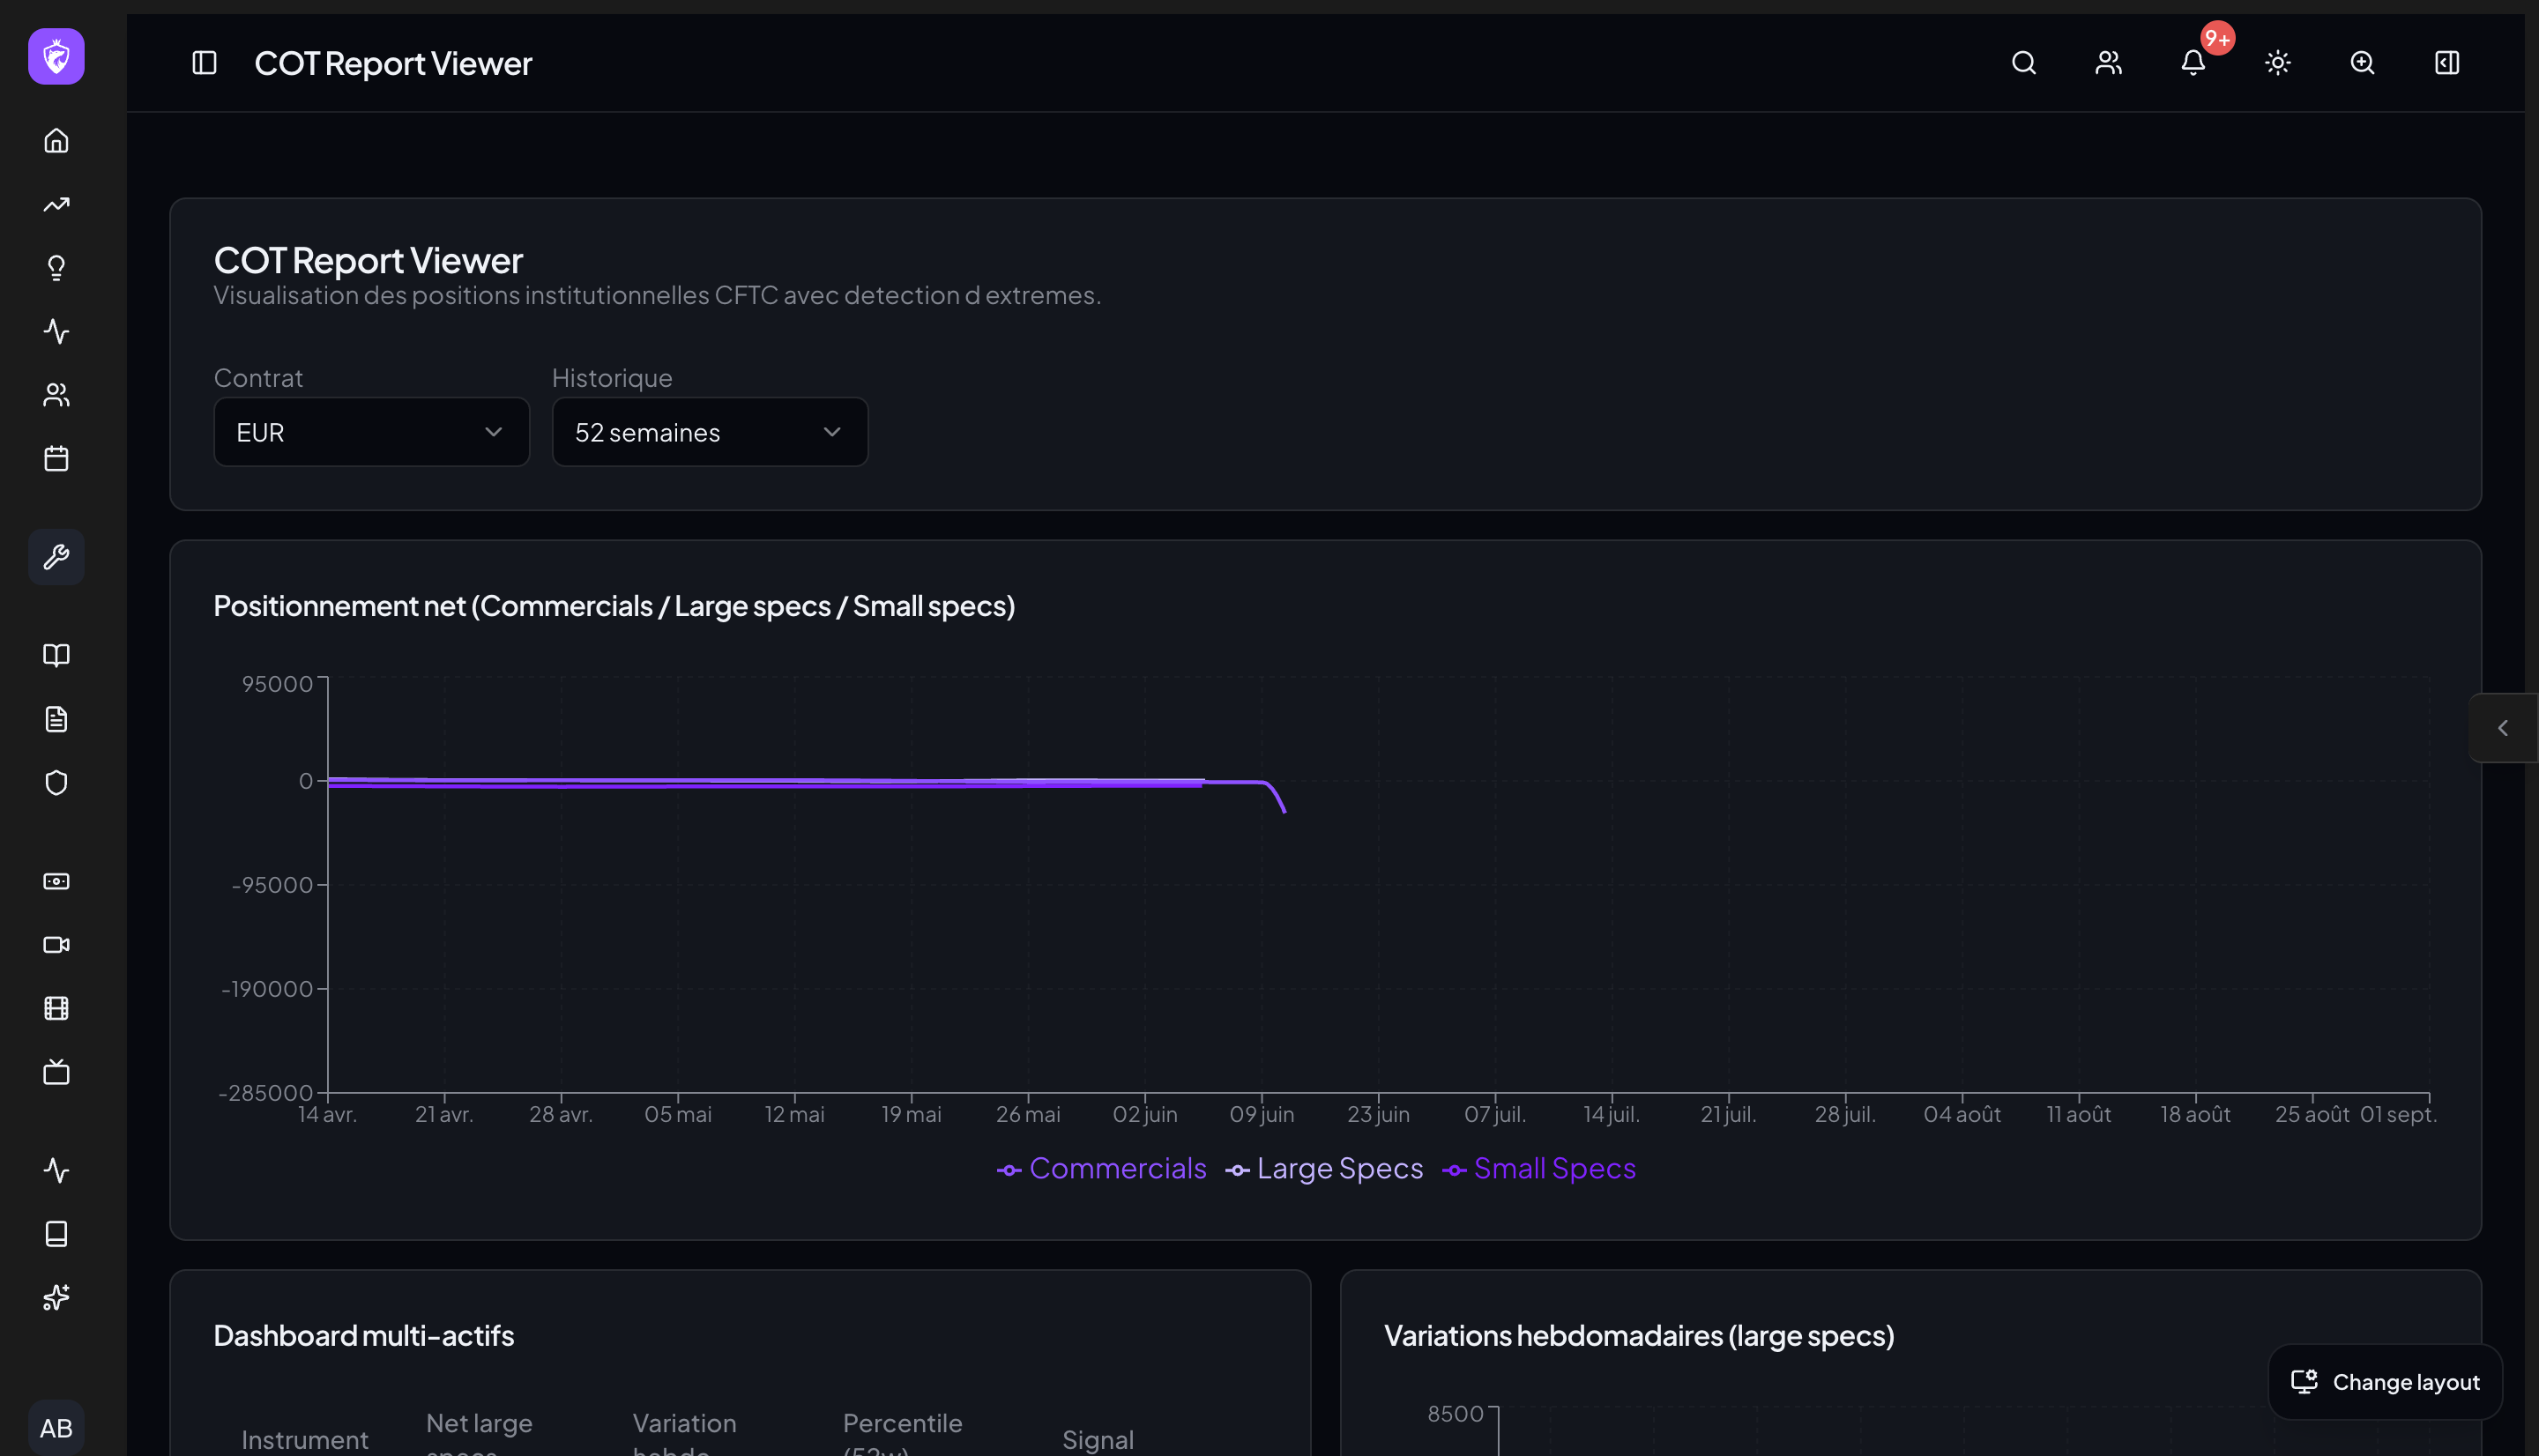The image size is (2539, 1456).
Task: Toggle Commercials series in chart legend
Action: tap(1101, 1168)
